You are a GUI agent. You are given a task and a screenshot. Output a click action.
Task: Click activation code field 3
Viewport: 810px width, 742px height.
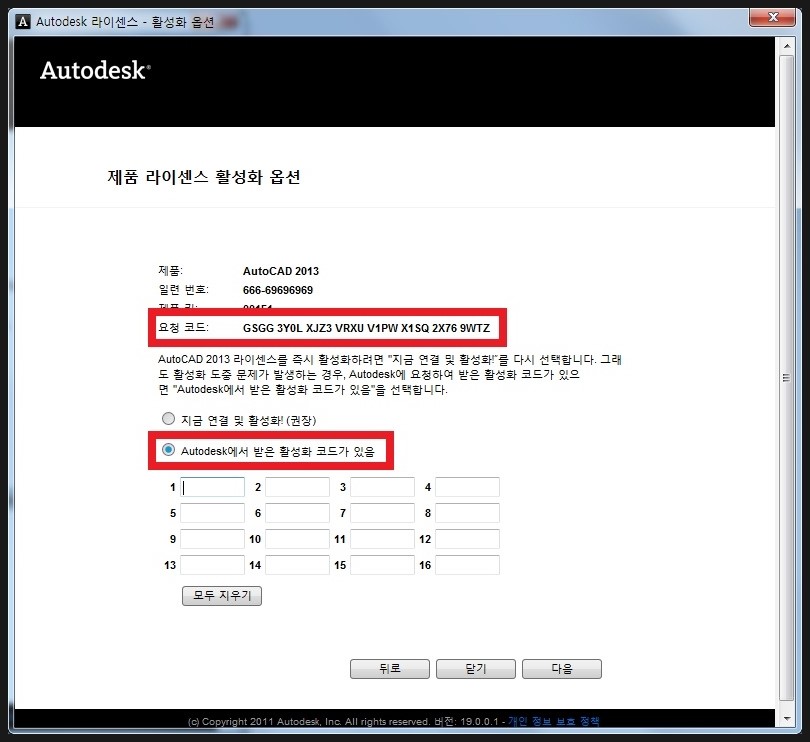coord(382,487)
